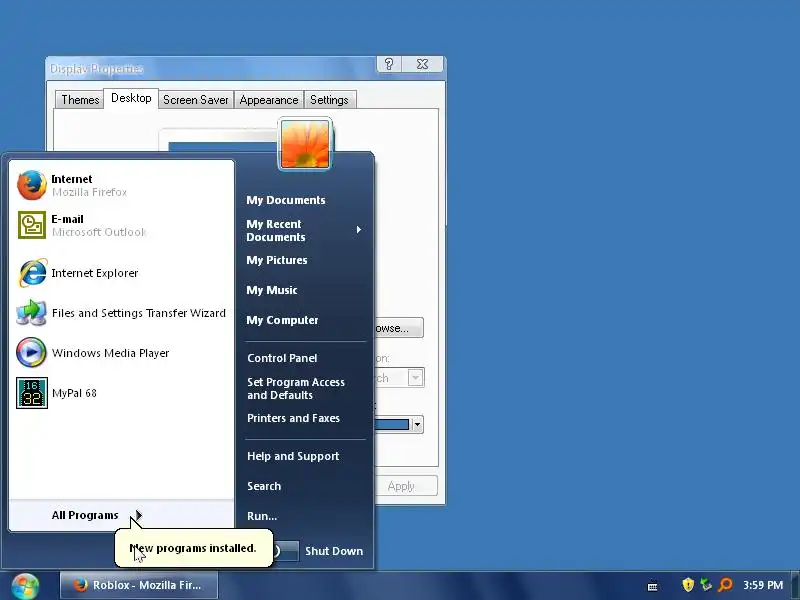Image resolution: width=800 pixels, height=600 pixels.
Task: Expand All Programs arrow
Action: coord(138,515)
